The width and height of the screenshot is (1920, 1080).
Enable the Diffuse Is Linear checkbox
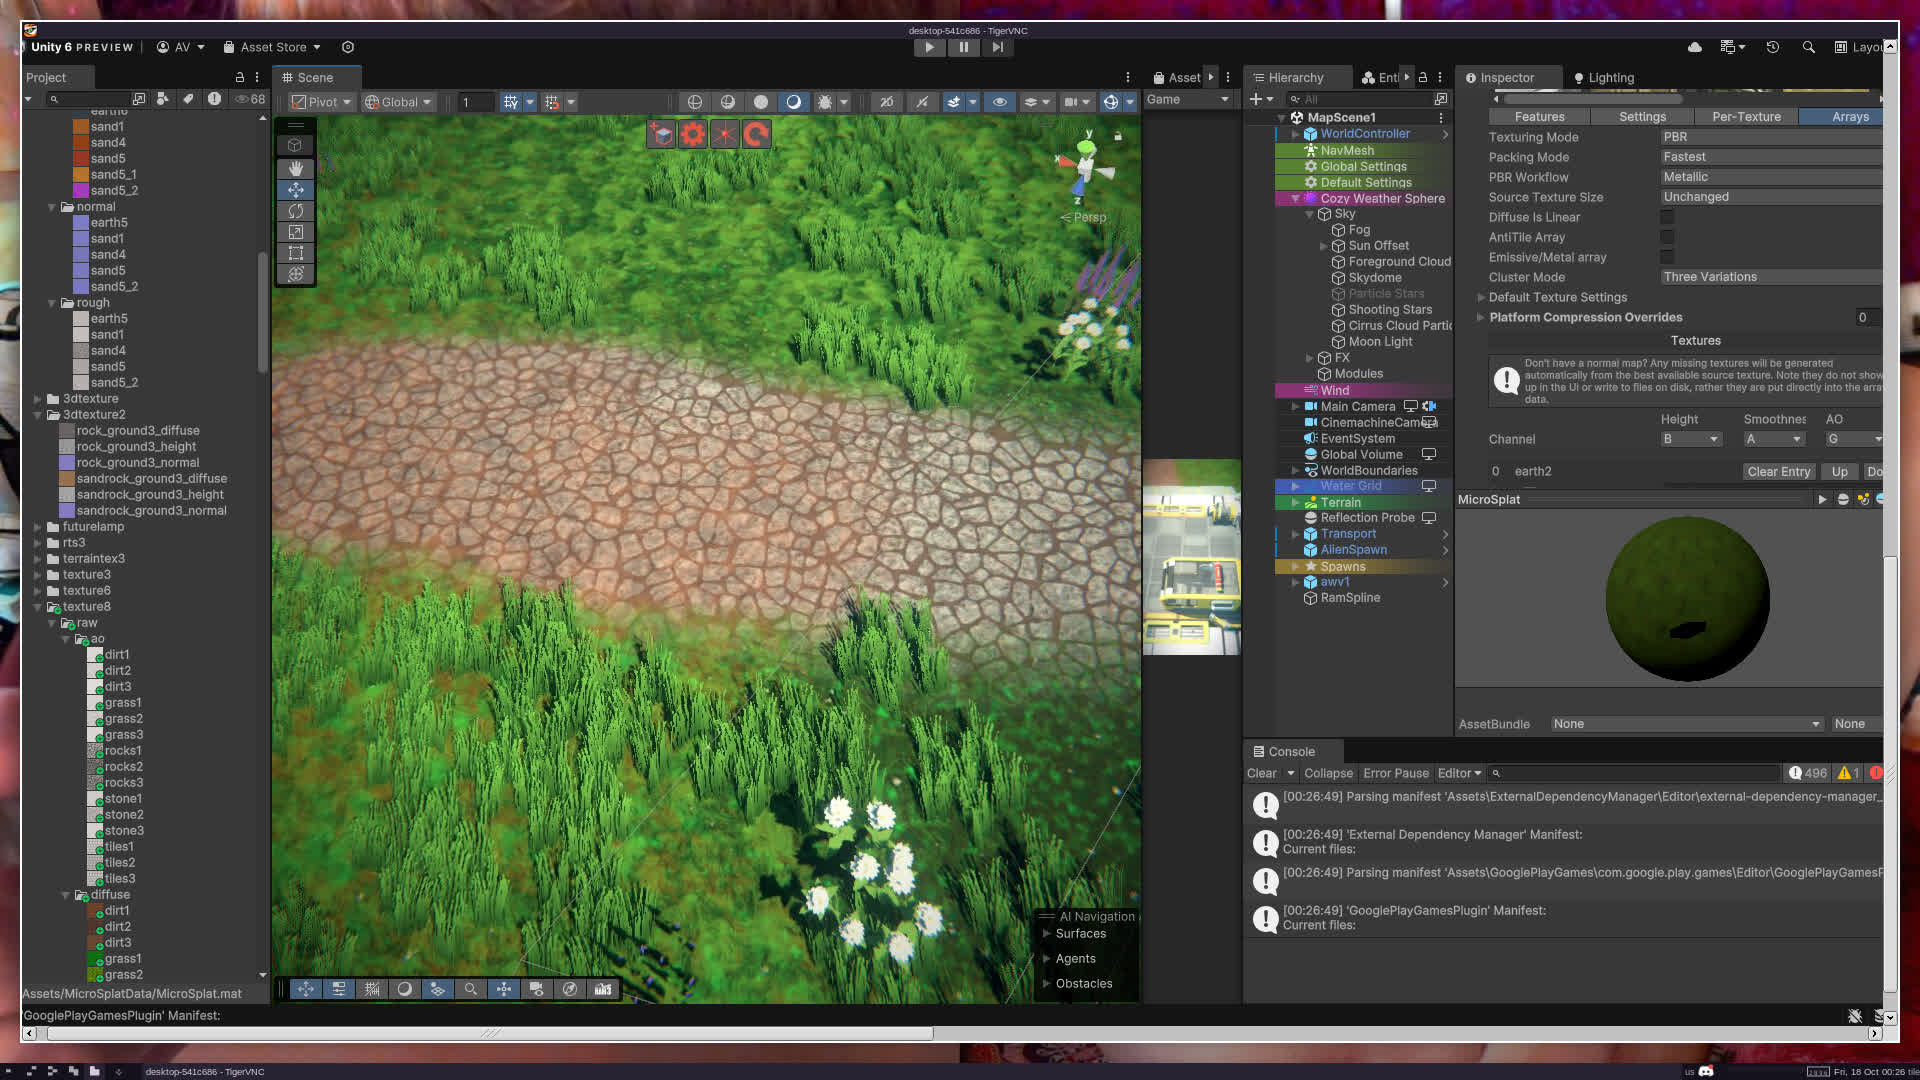pos(1667,217)
